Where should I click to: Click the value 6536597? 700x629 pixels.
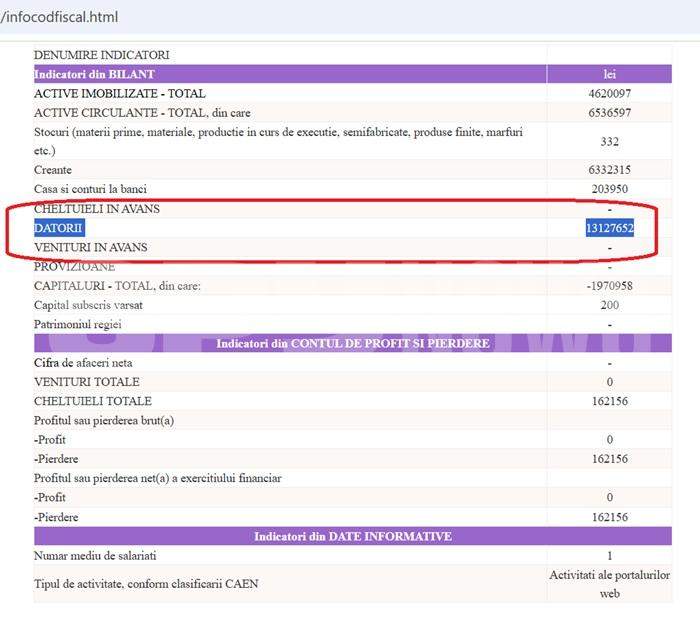[x=609, y=112]
